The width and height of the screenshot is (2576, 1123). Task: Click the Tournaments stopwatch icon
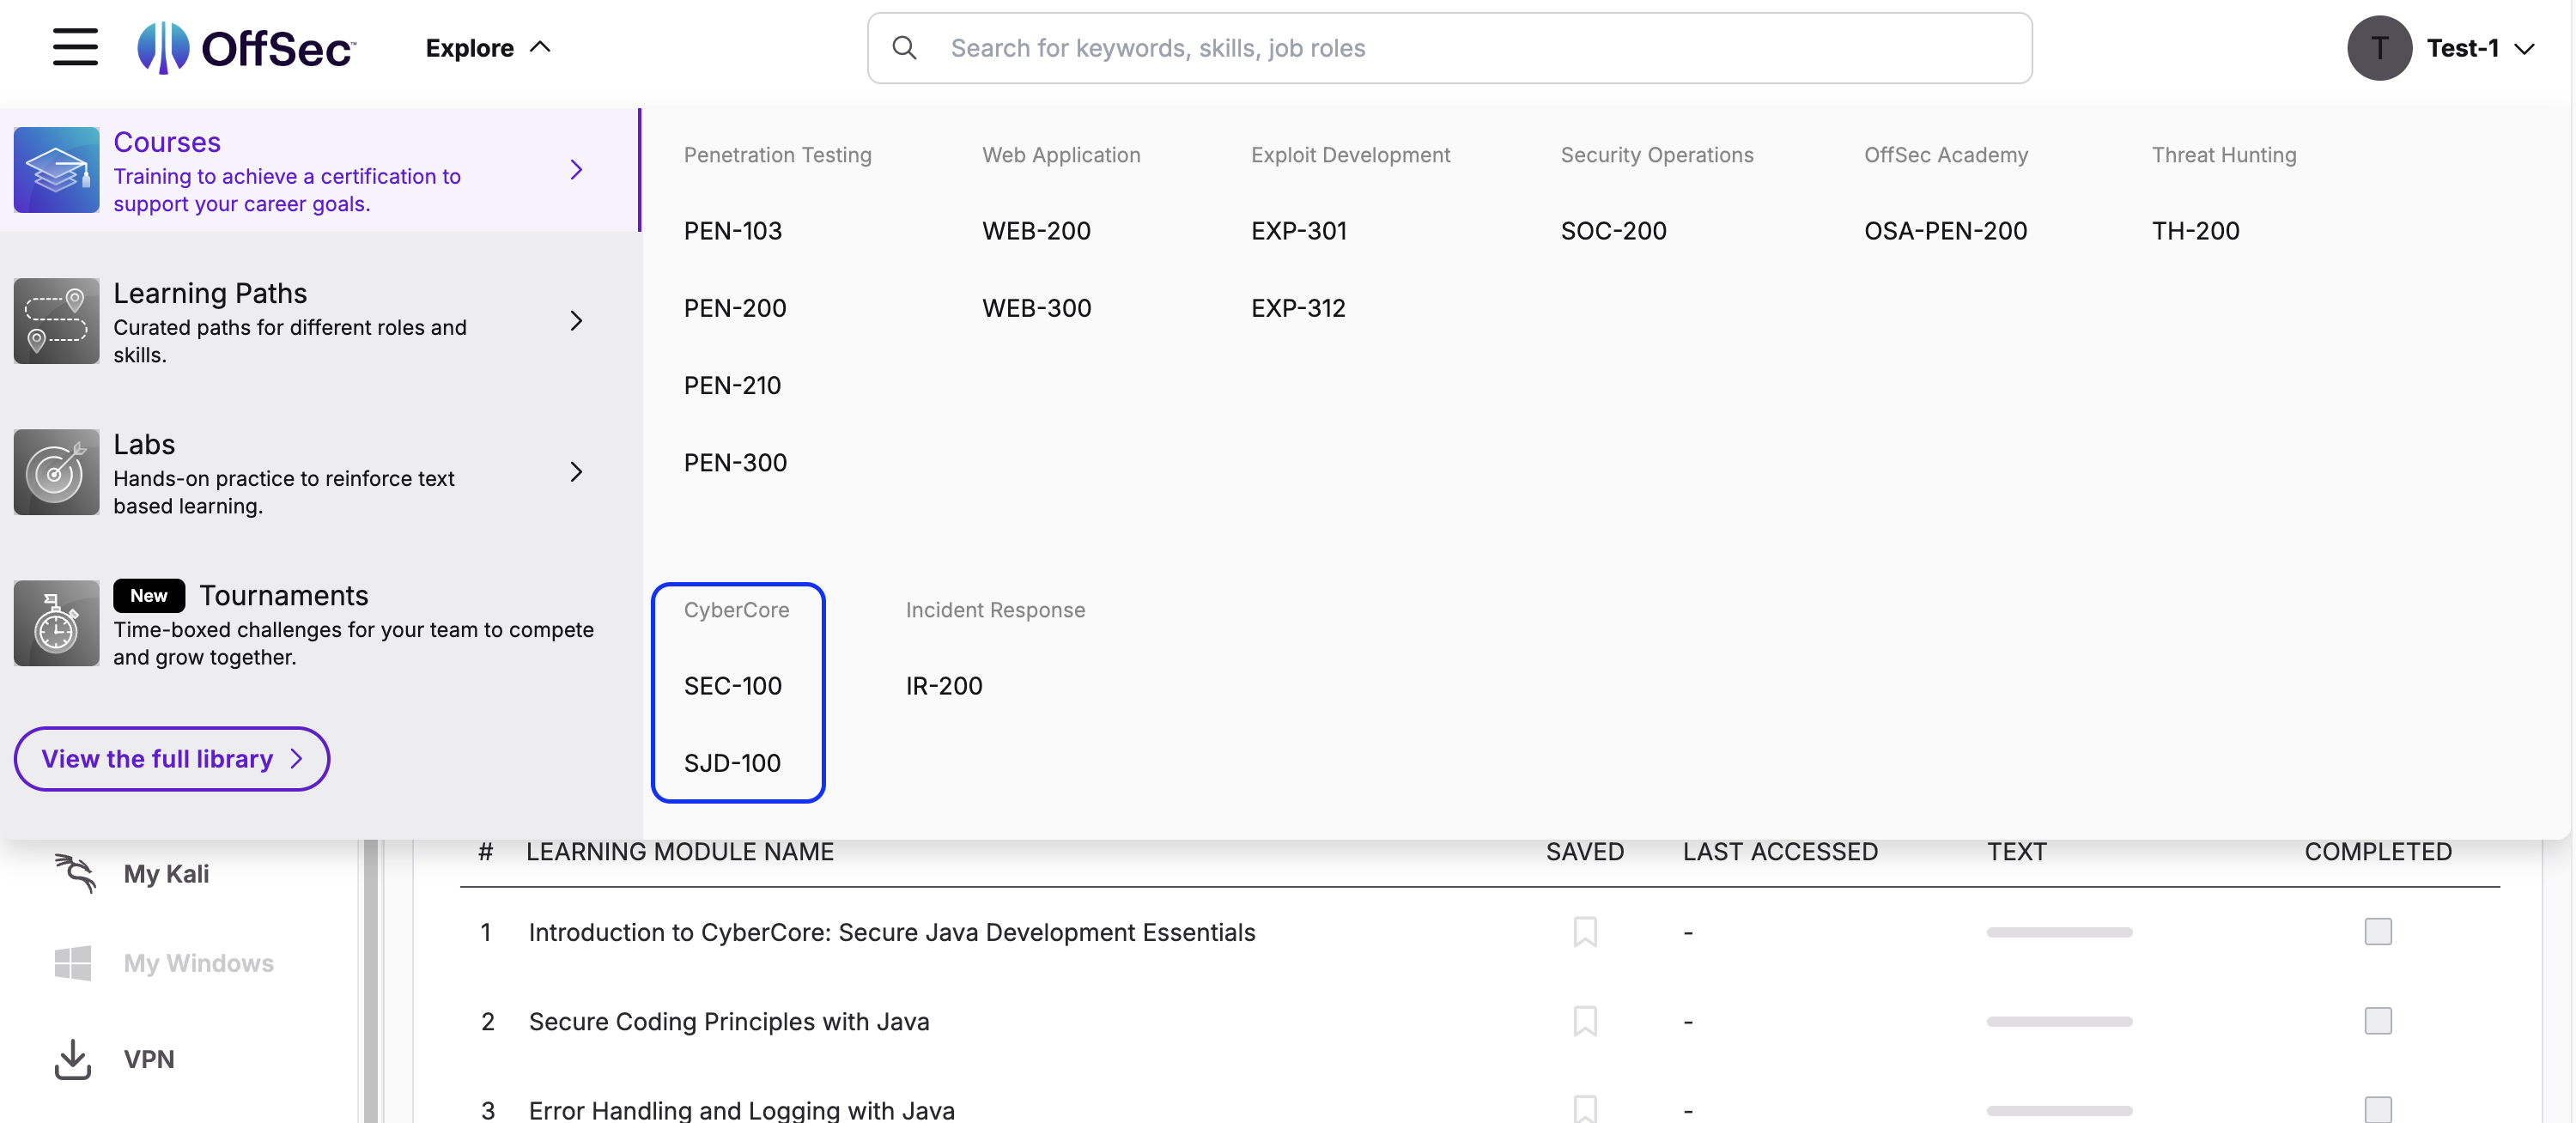56,622
